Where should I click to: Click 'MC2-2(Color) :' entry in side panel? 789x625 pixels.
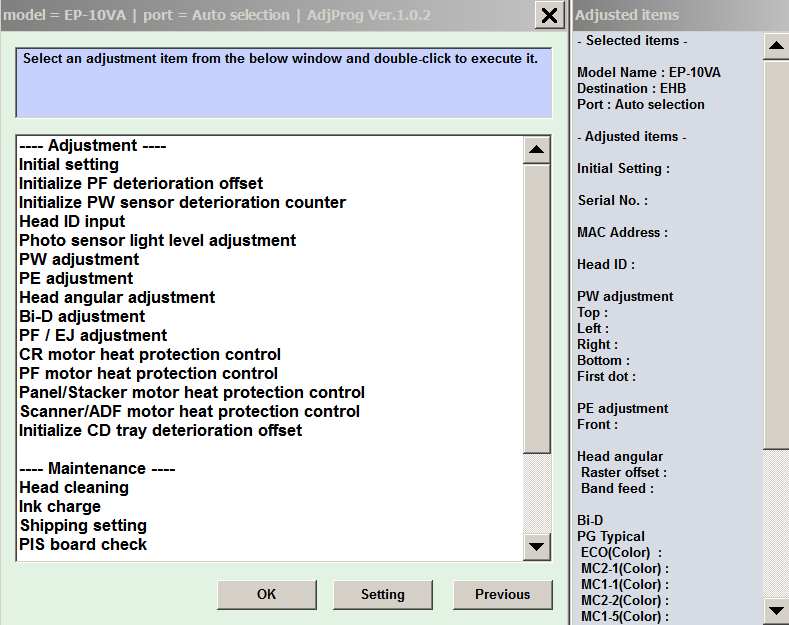624,600
